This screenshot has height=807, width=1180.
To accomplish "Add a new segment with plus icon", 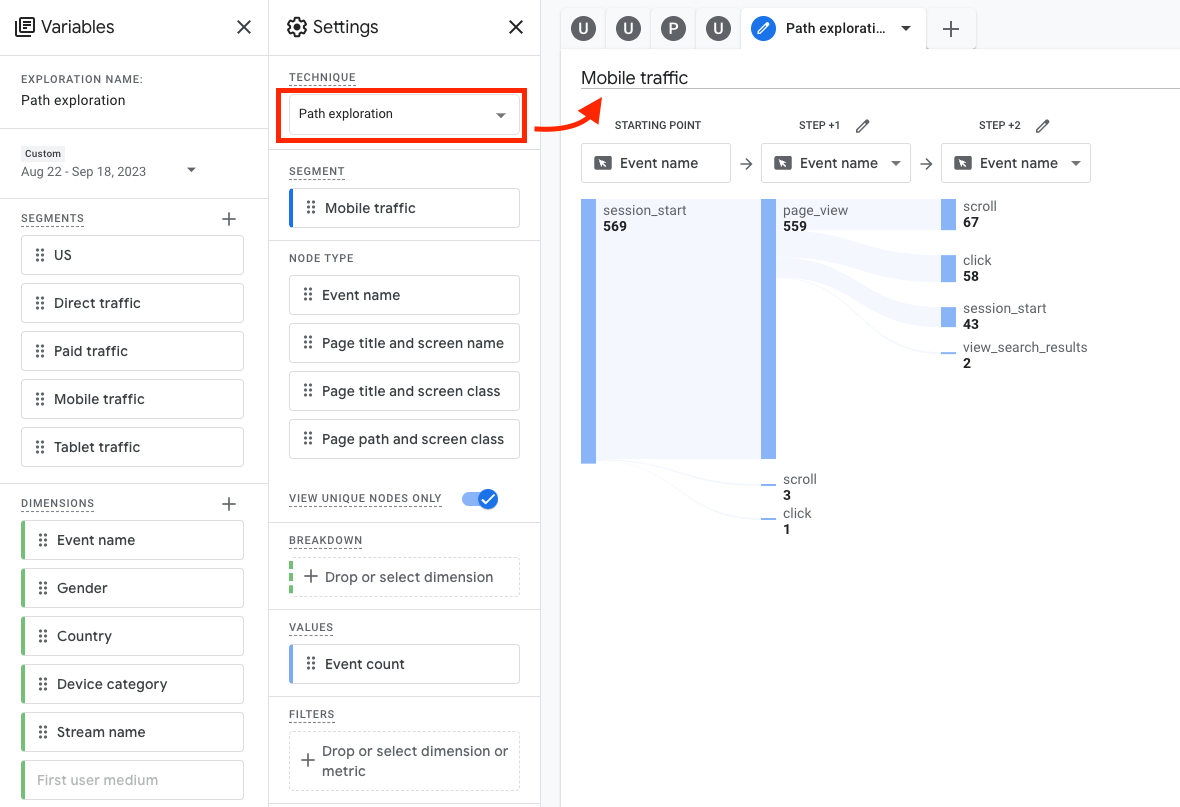I will click(229, 219).
